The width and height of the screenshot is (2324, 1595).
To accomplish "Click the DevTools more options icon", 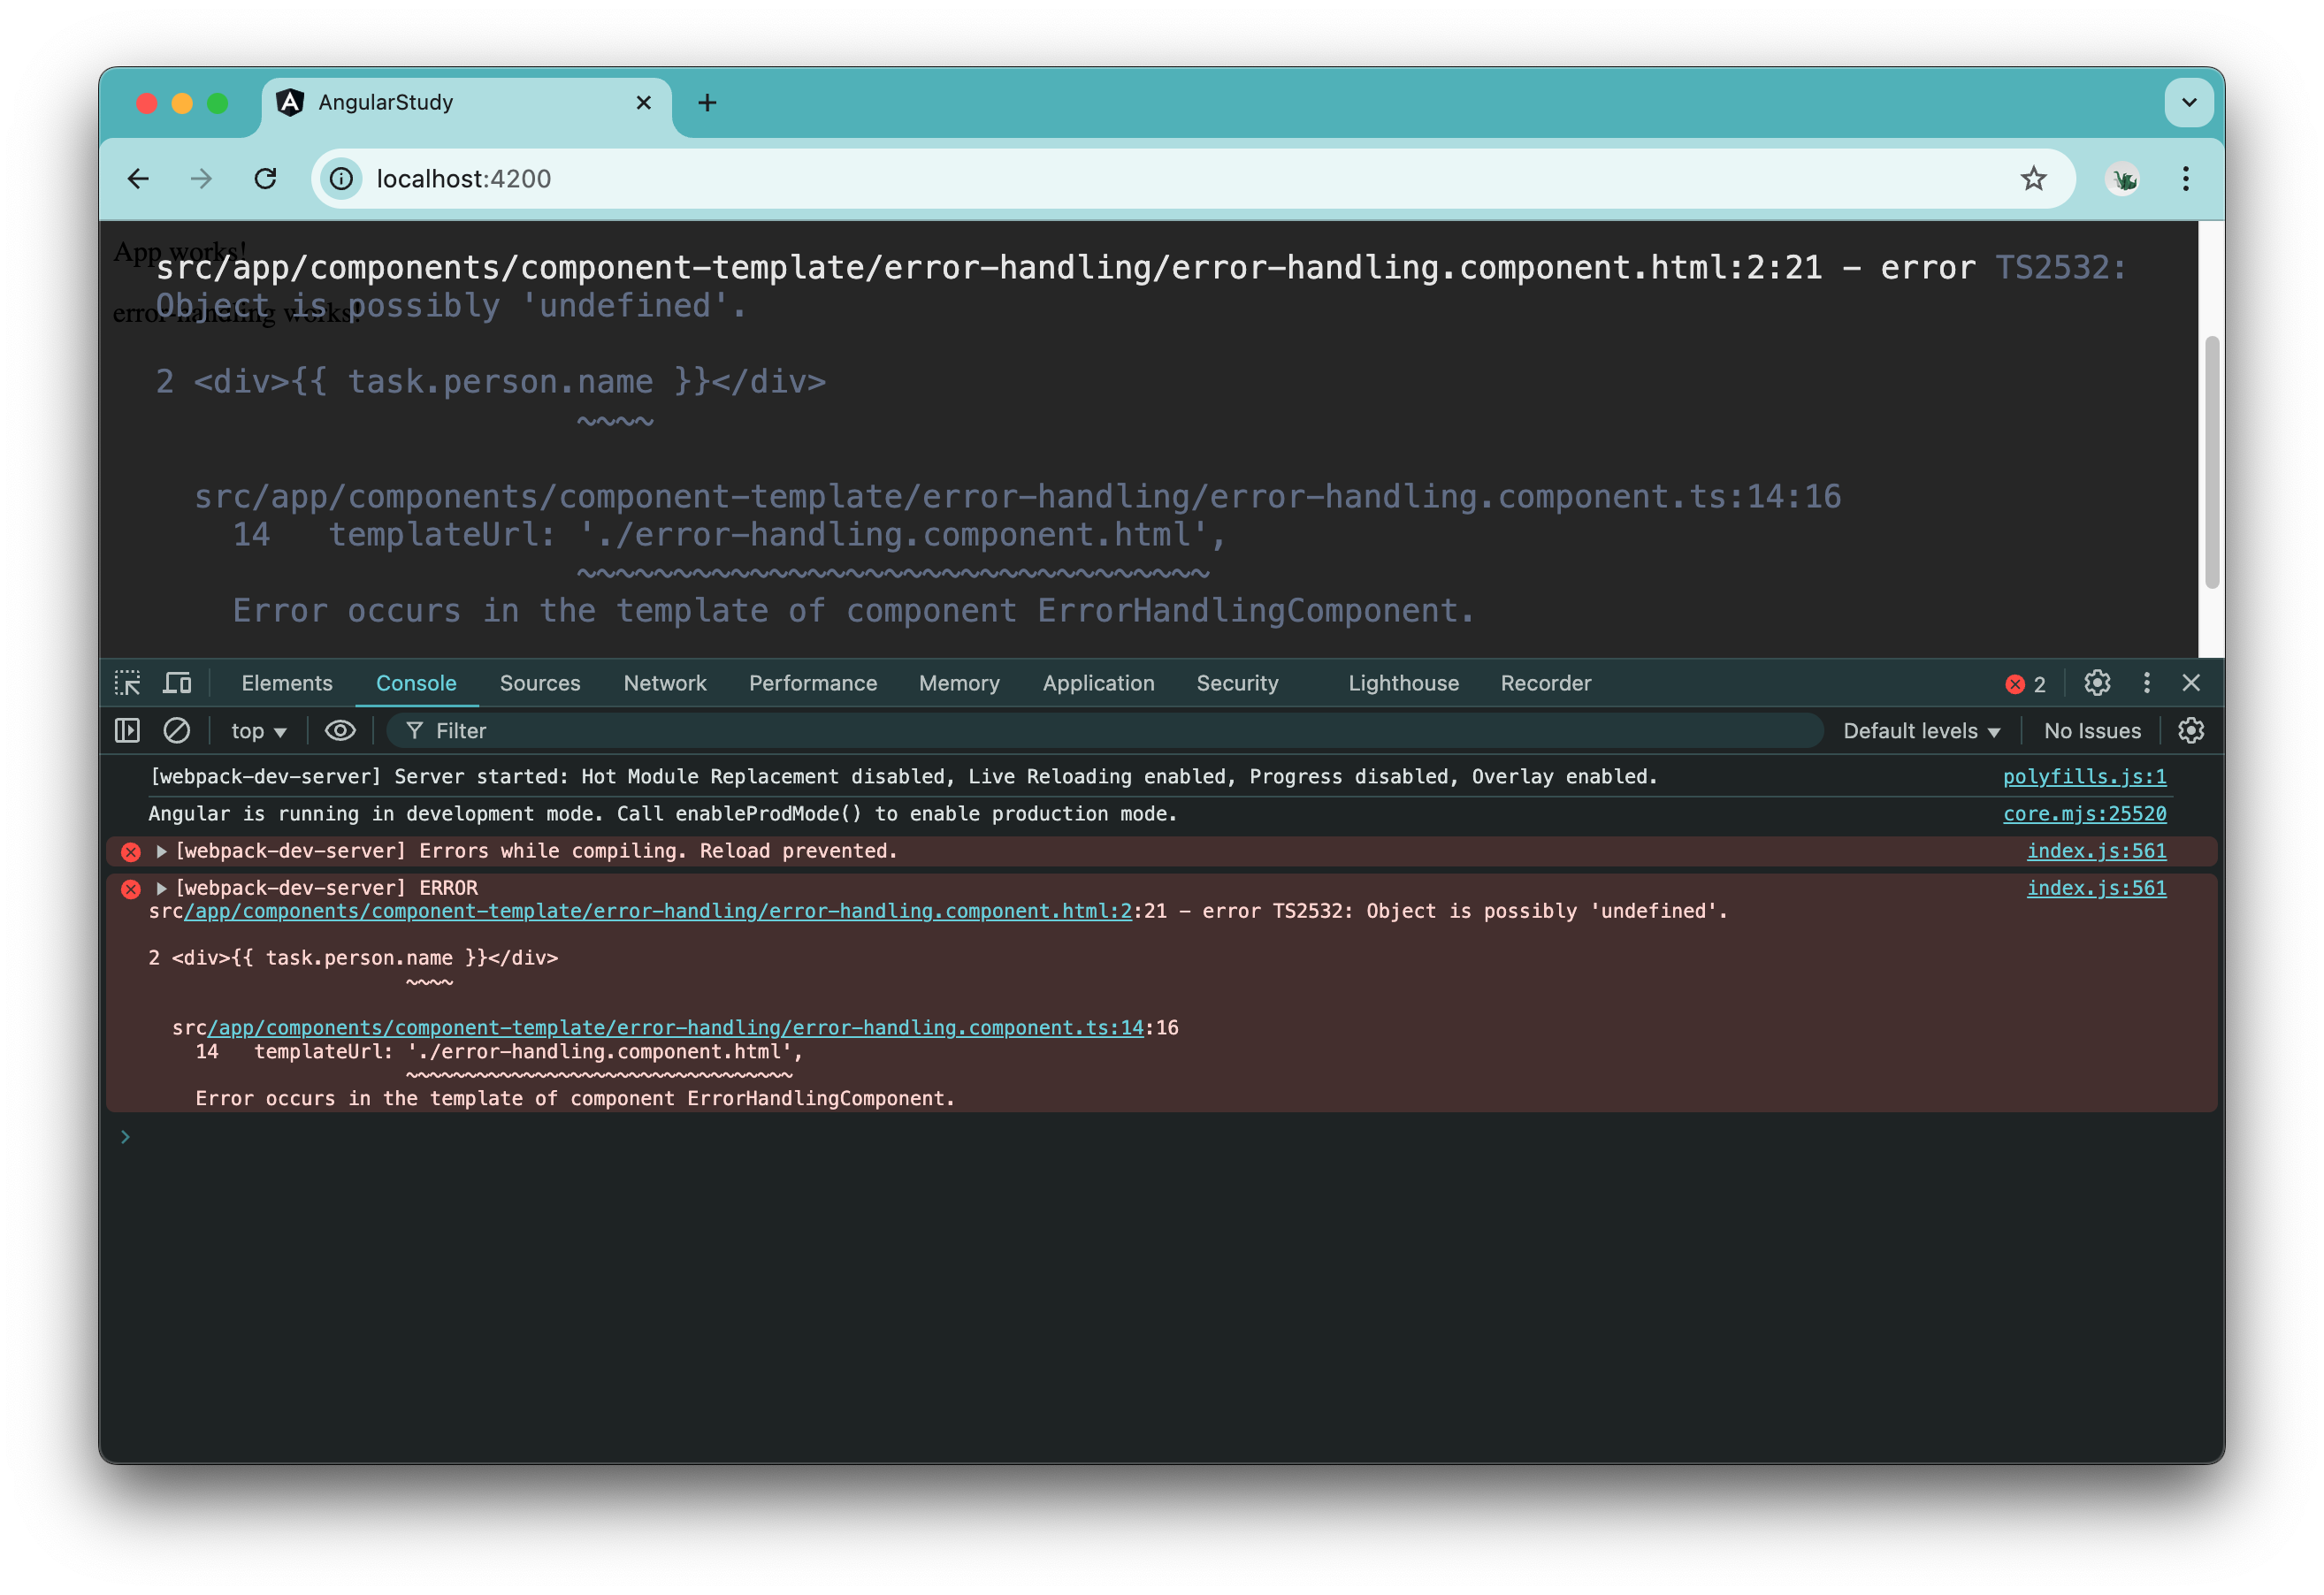I will (2149, 683).
